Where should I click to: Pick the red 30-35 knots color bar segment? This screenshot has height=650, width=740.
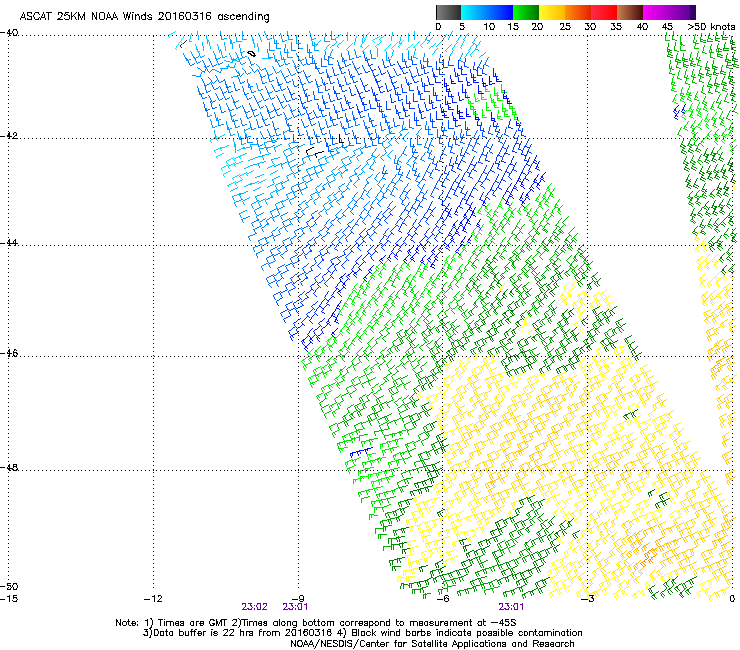[604, 12]
